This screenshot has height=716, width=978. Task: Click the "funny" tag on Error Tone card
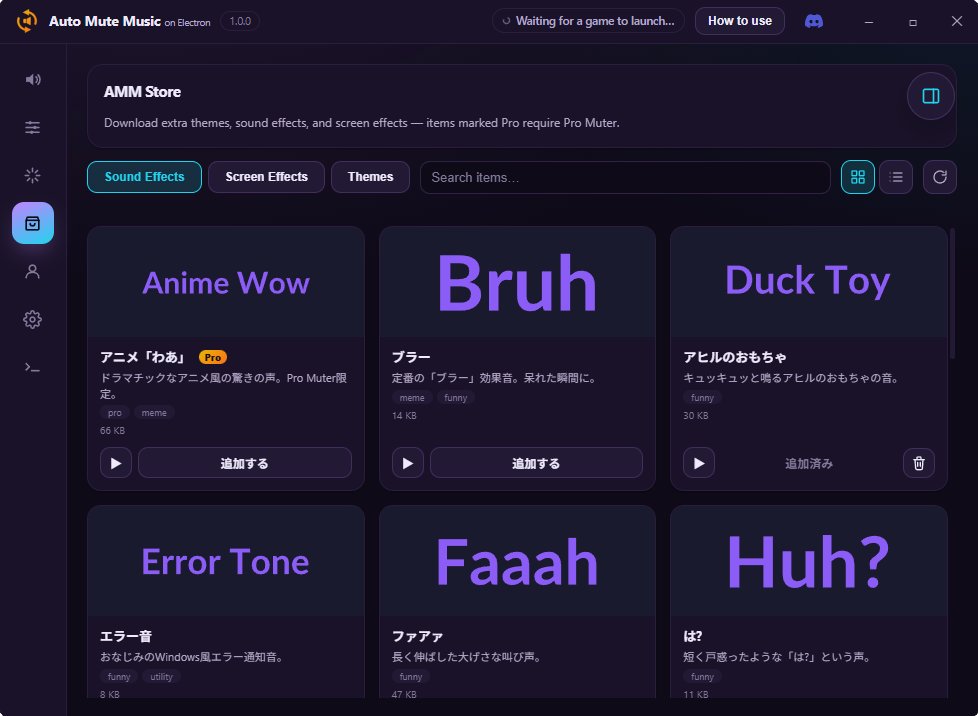click(119, 677)
